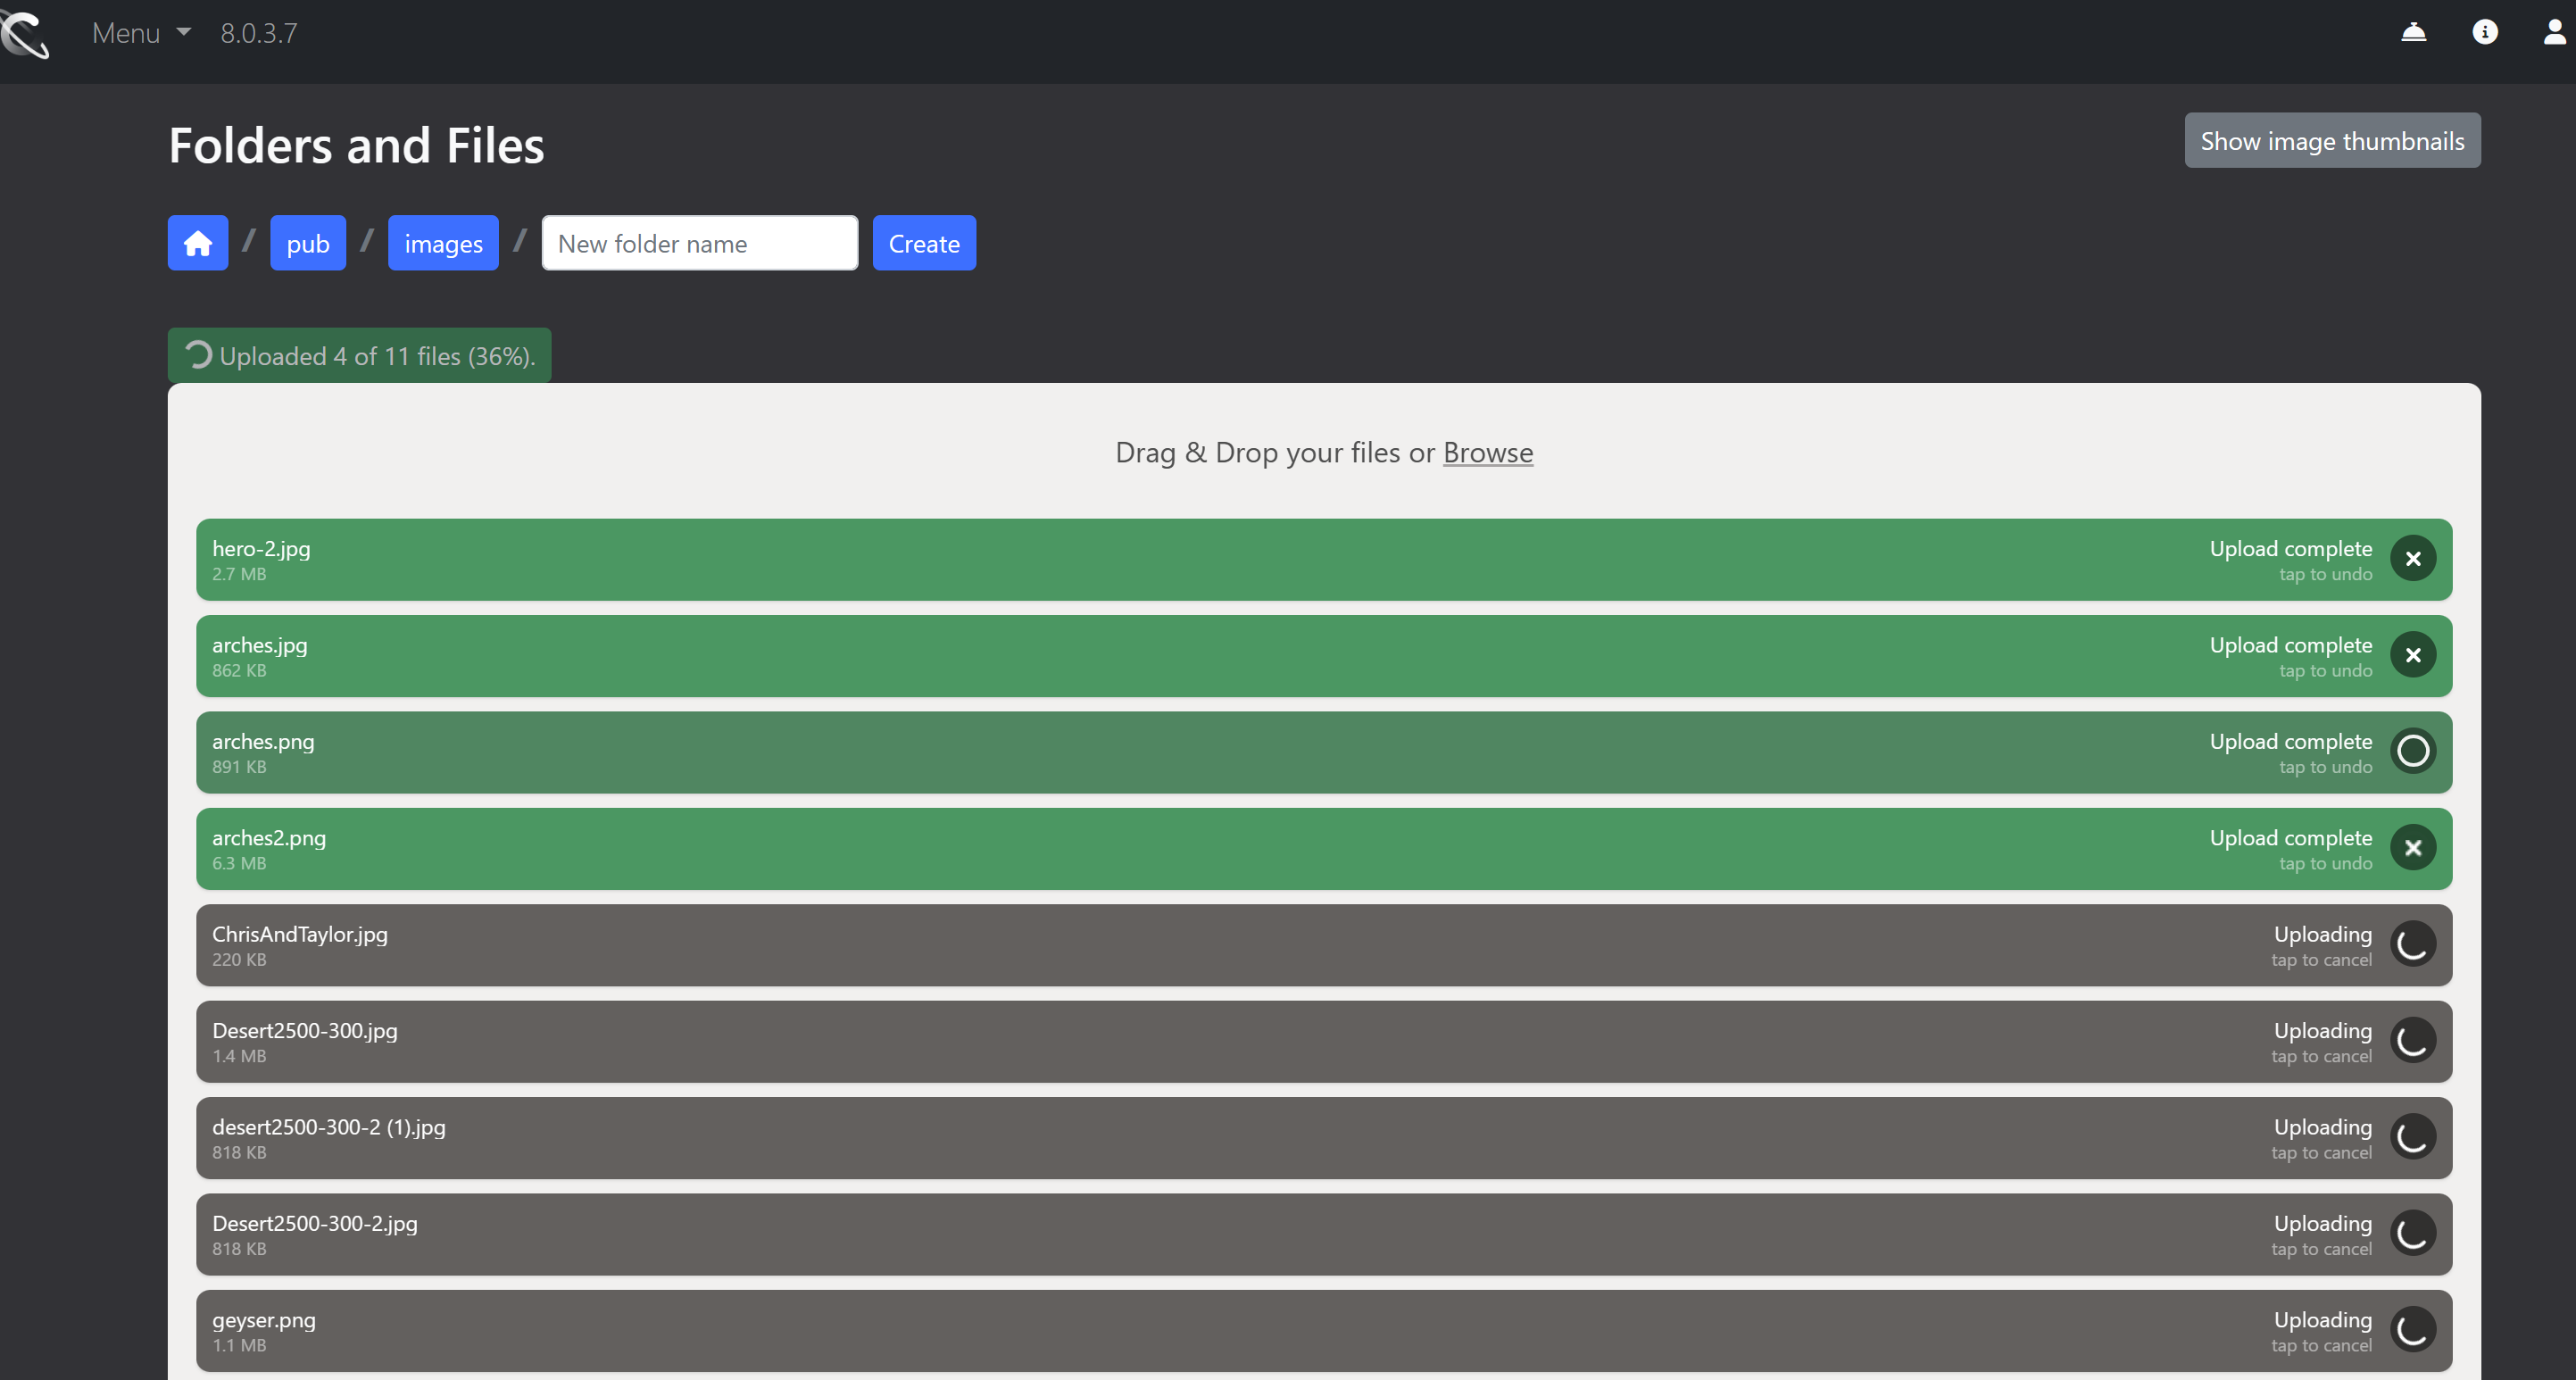Click the 862 KB size label
The image size is (2576, 1380).
pos(239,670)
